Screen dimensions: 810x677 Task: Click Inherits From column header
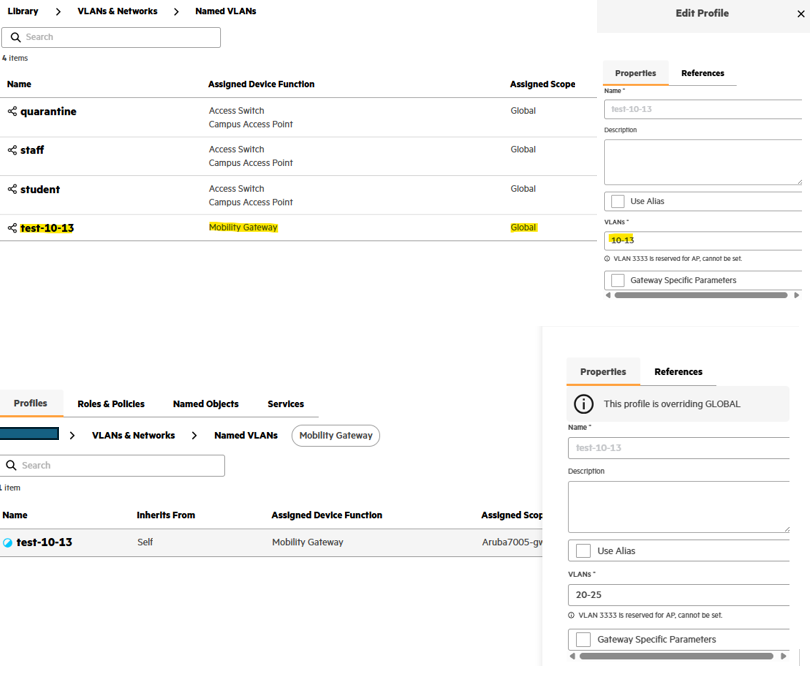tap(166, 515)
